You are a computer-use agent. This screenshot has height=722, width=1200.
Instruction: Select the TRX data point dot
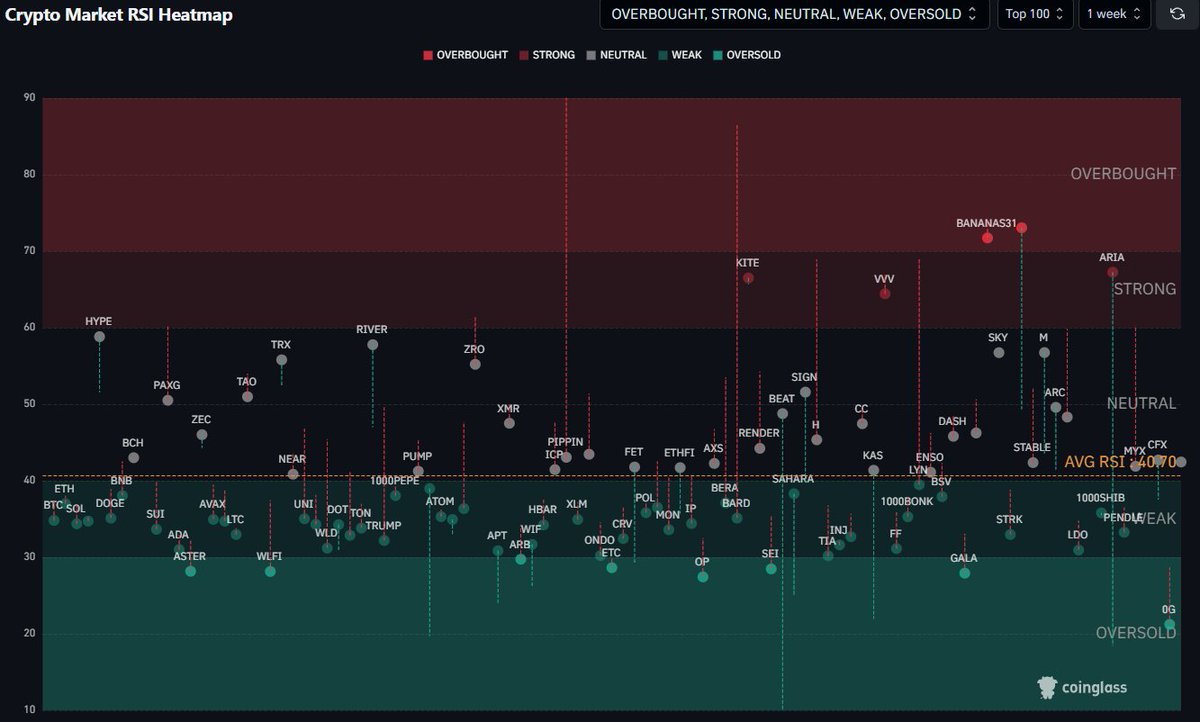pyautogui.click(x=281, y=360)
